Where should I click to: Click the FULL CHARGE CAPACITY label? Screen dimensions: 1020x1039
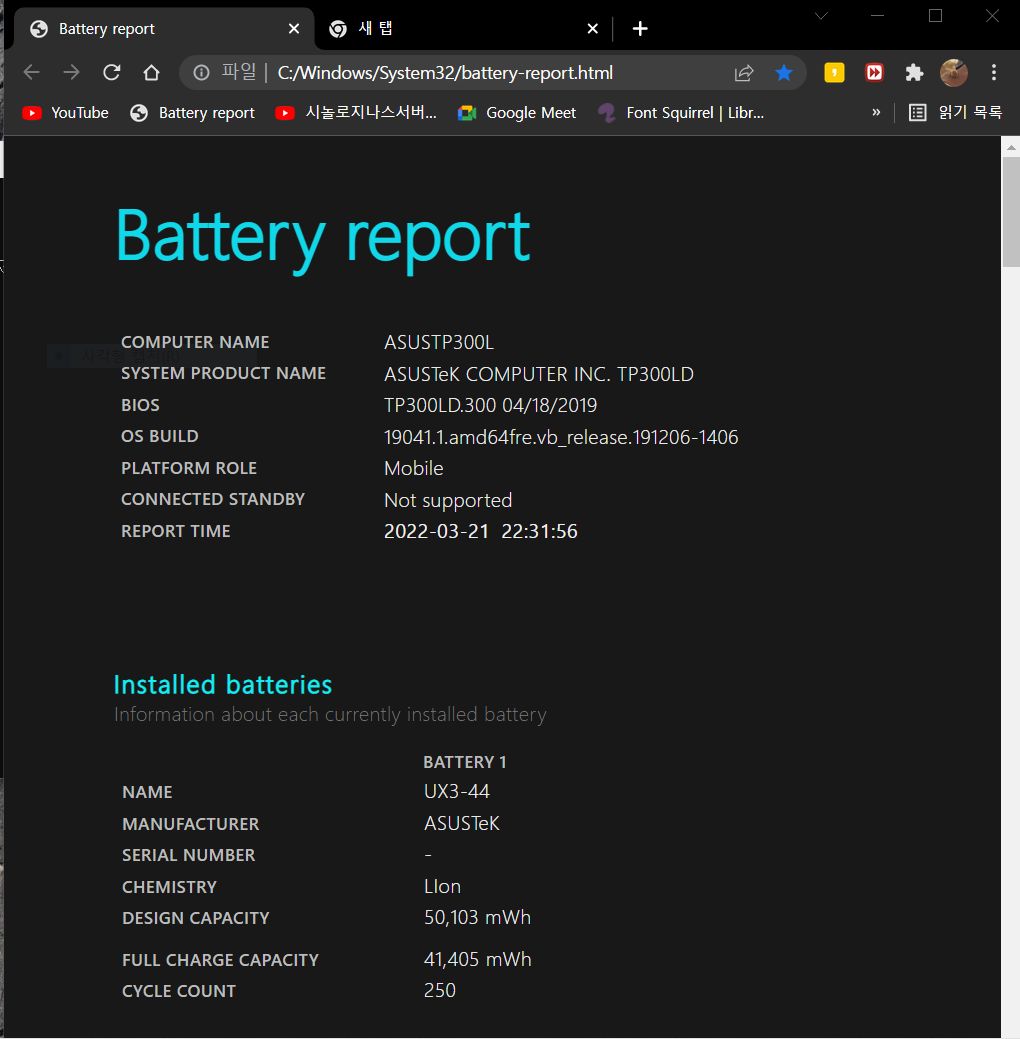(x=220, y=960)
